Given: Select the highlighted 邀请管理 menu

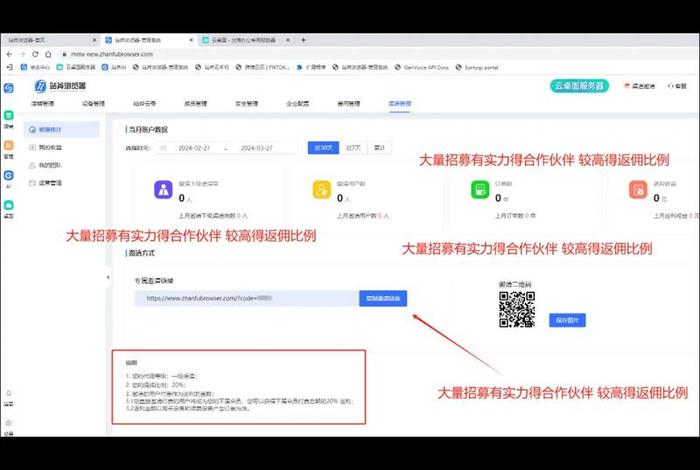Looking at the screenshot, I should (x=400, y=104).
